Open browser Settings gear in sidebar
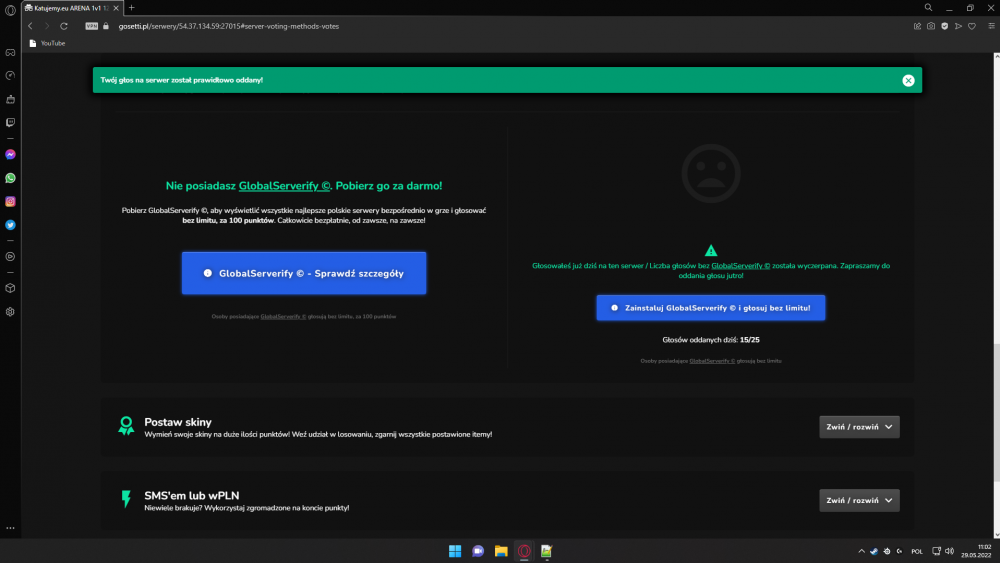 click(10, 312)
